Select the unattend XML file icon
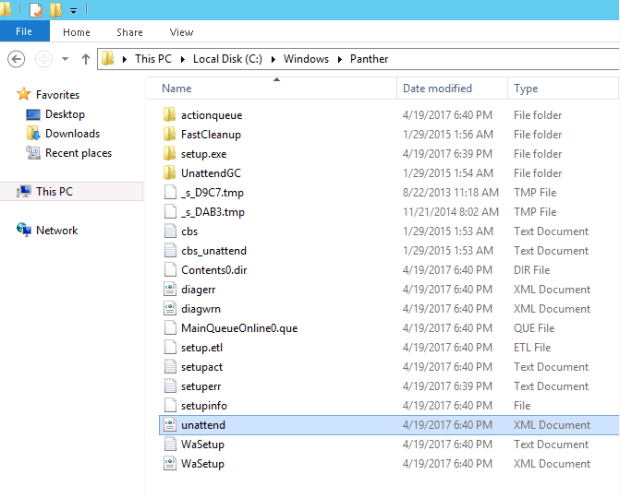 169,425
